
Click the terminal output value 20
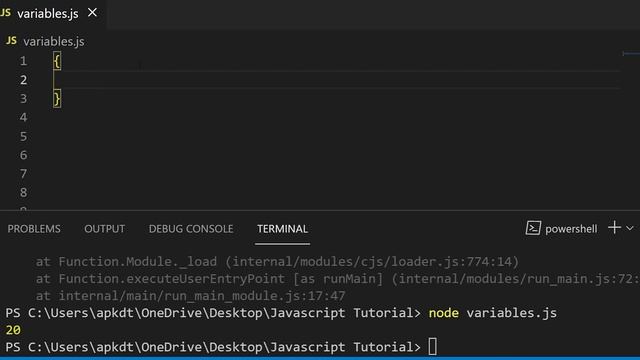click(x=13, y=330)
